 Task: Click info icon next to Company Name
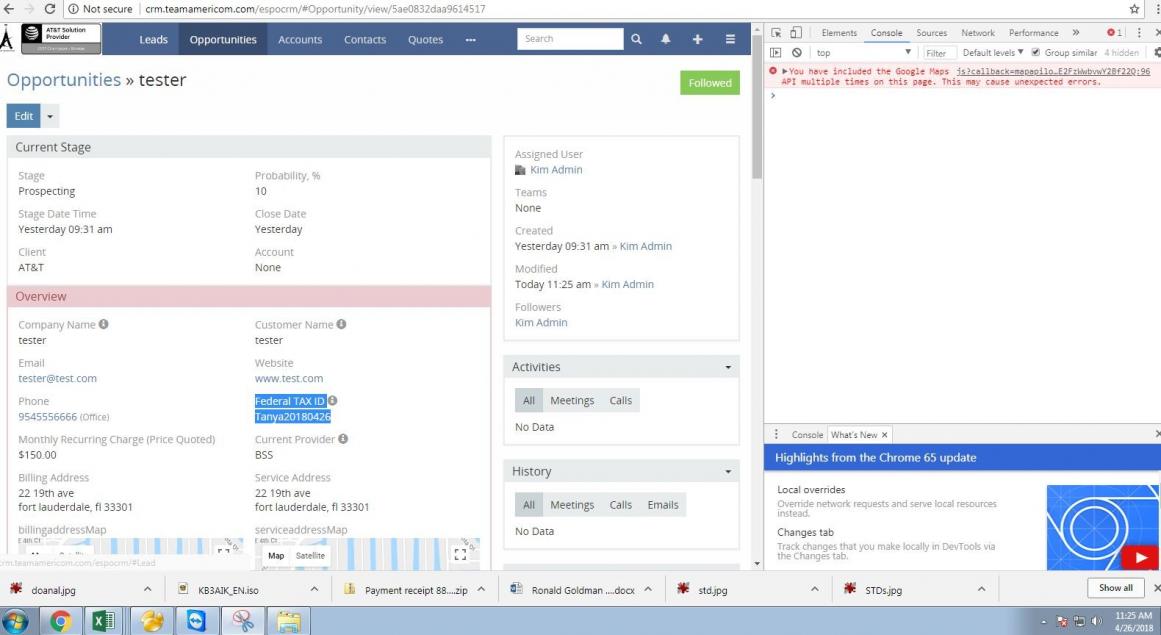coord(104,324)
